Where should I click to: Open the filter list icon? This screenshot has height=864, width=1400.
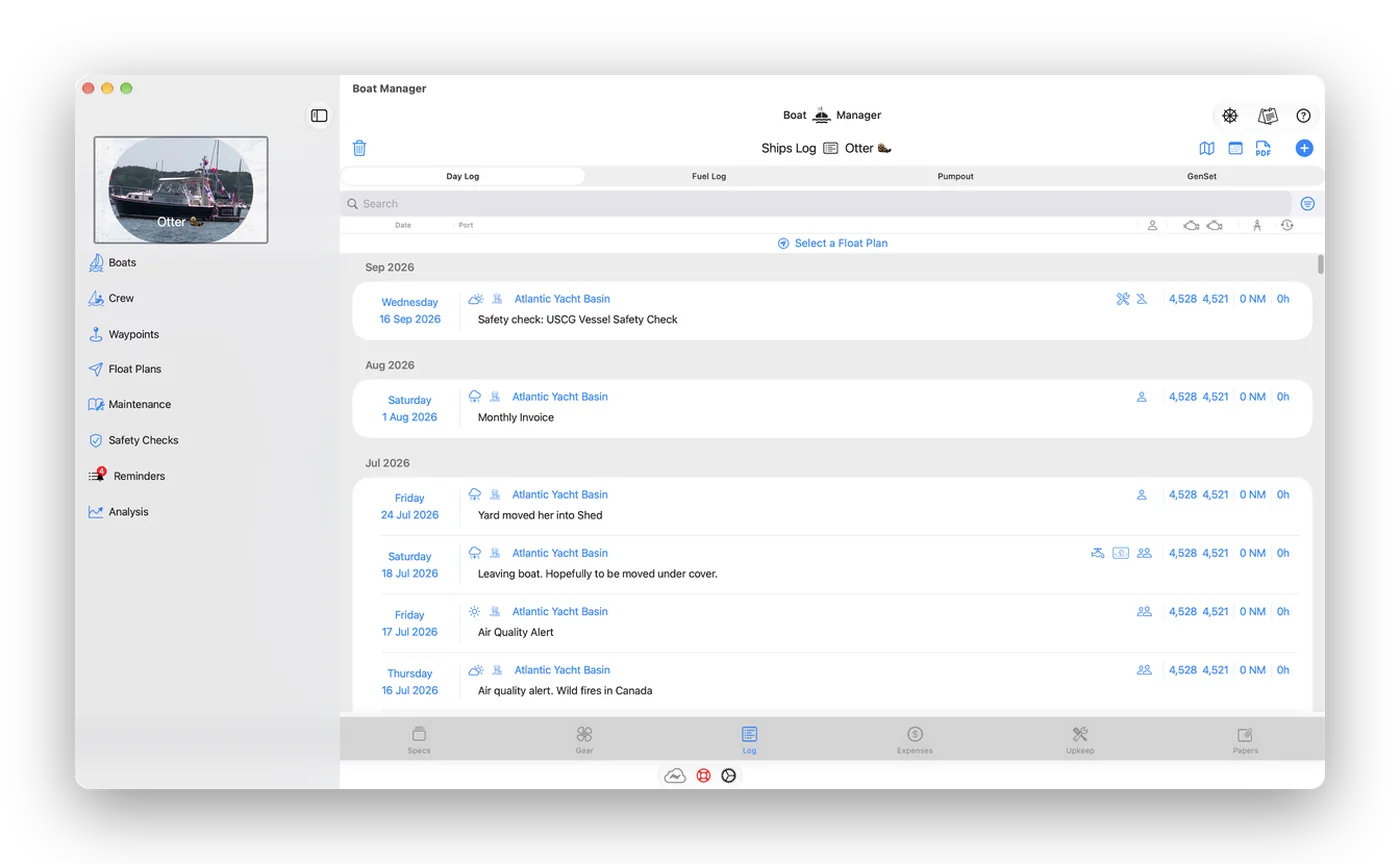click(1308, 204)
